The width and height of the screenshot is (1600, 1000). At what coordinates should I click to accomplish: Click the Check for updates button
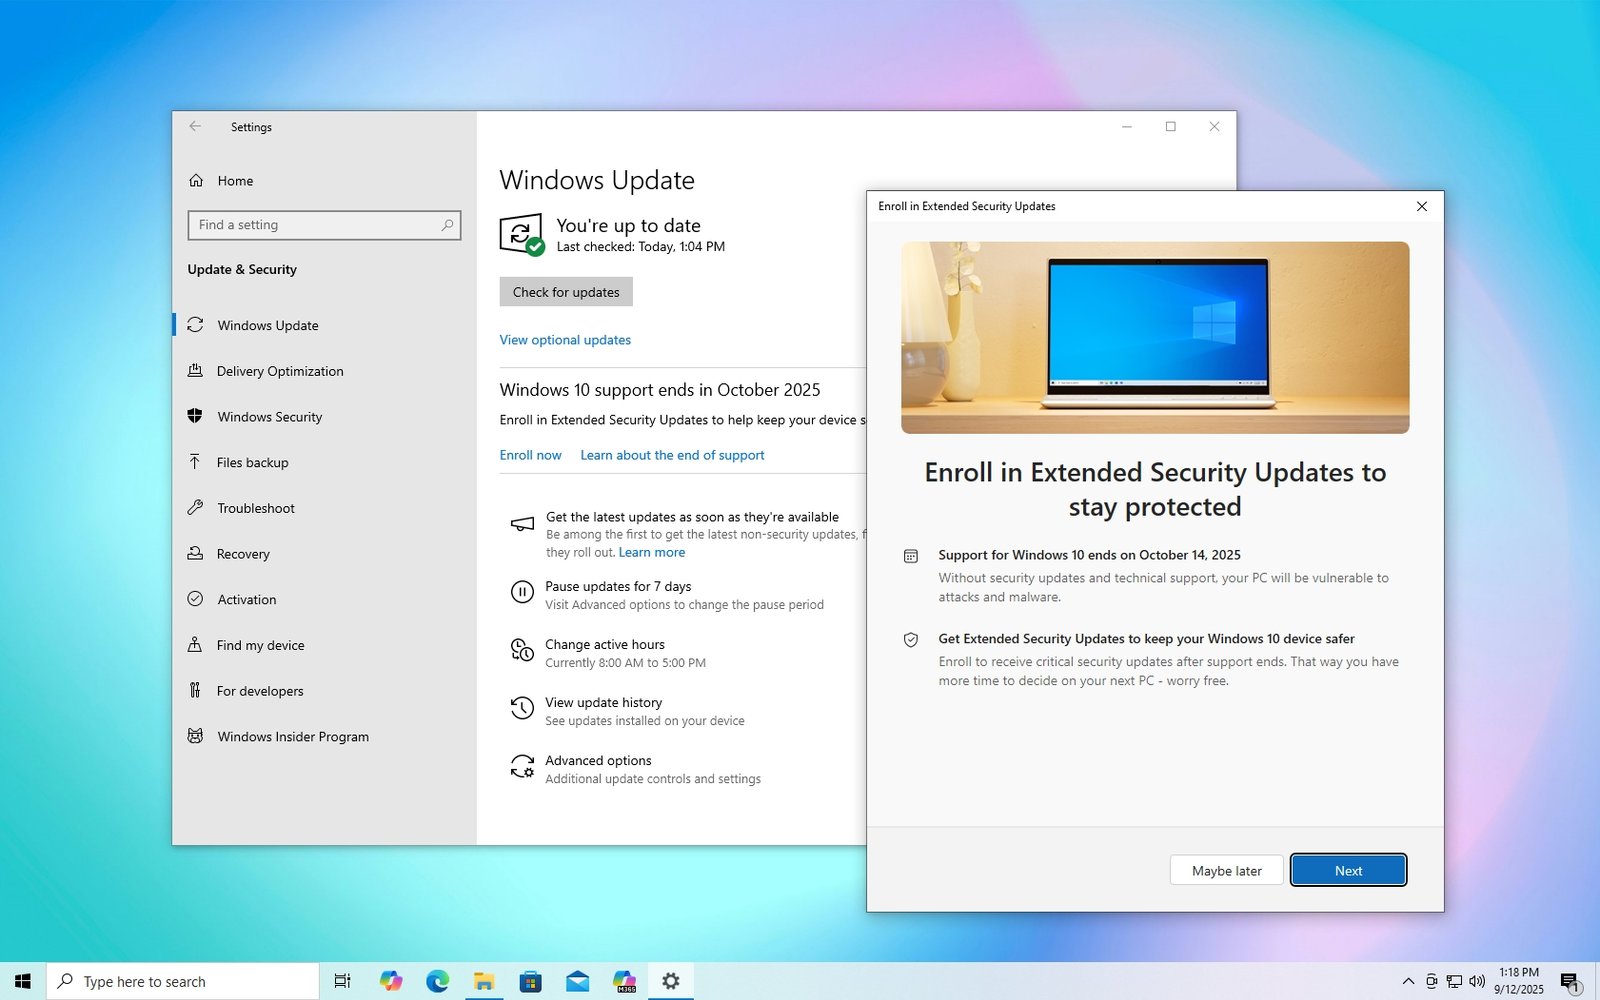pyautogui.click(x=566, y=292)
